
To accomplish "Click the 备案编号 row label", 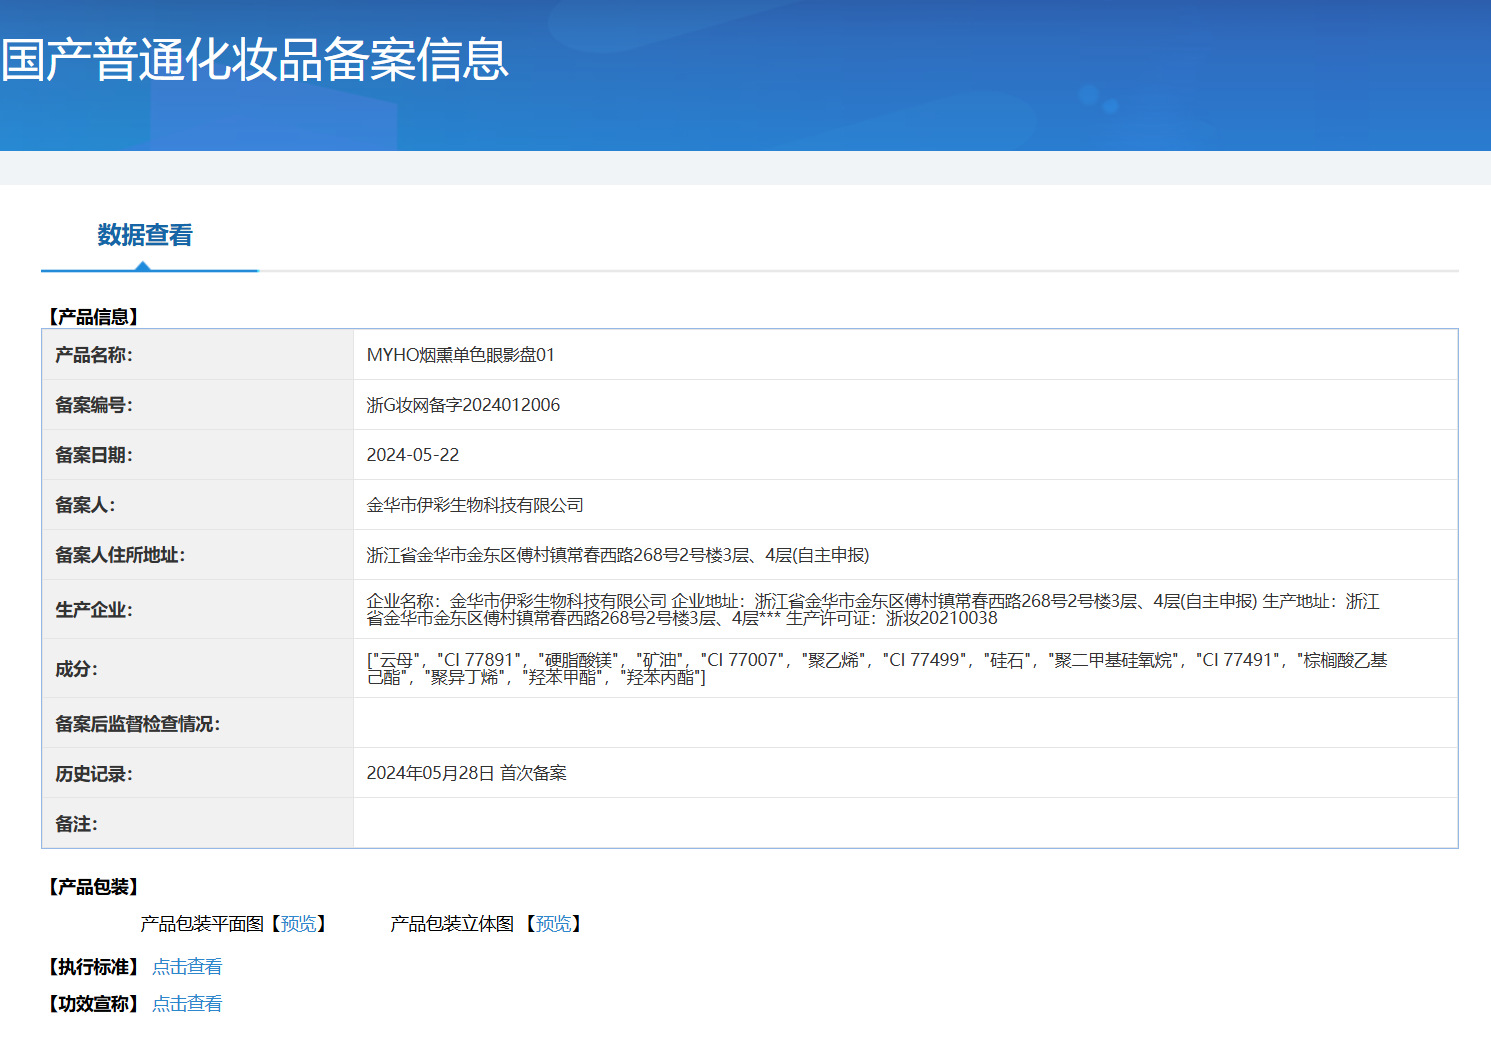I will click(x=94, y=405).
